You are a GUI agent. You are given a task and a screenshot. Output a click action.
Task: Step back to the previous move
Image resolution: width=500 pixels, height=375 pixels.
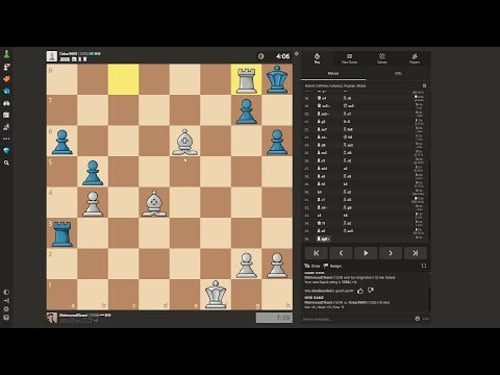(341, 253)
